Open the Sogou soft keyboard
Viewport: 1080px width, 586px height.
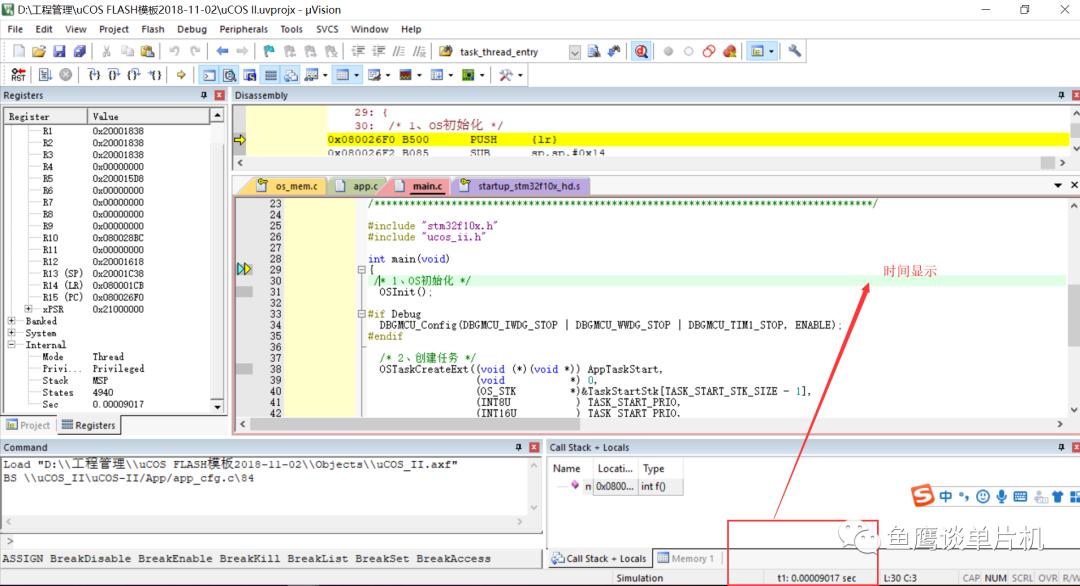coord(1020,496)
